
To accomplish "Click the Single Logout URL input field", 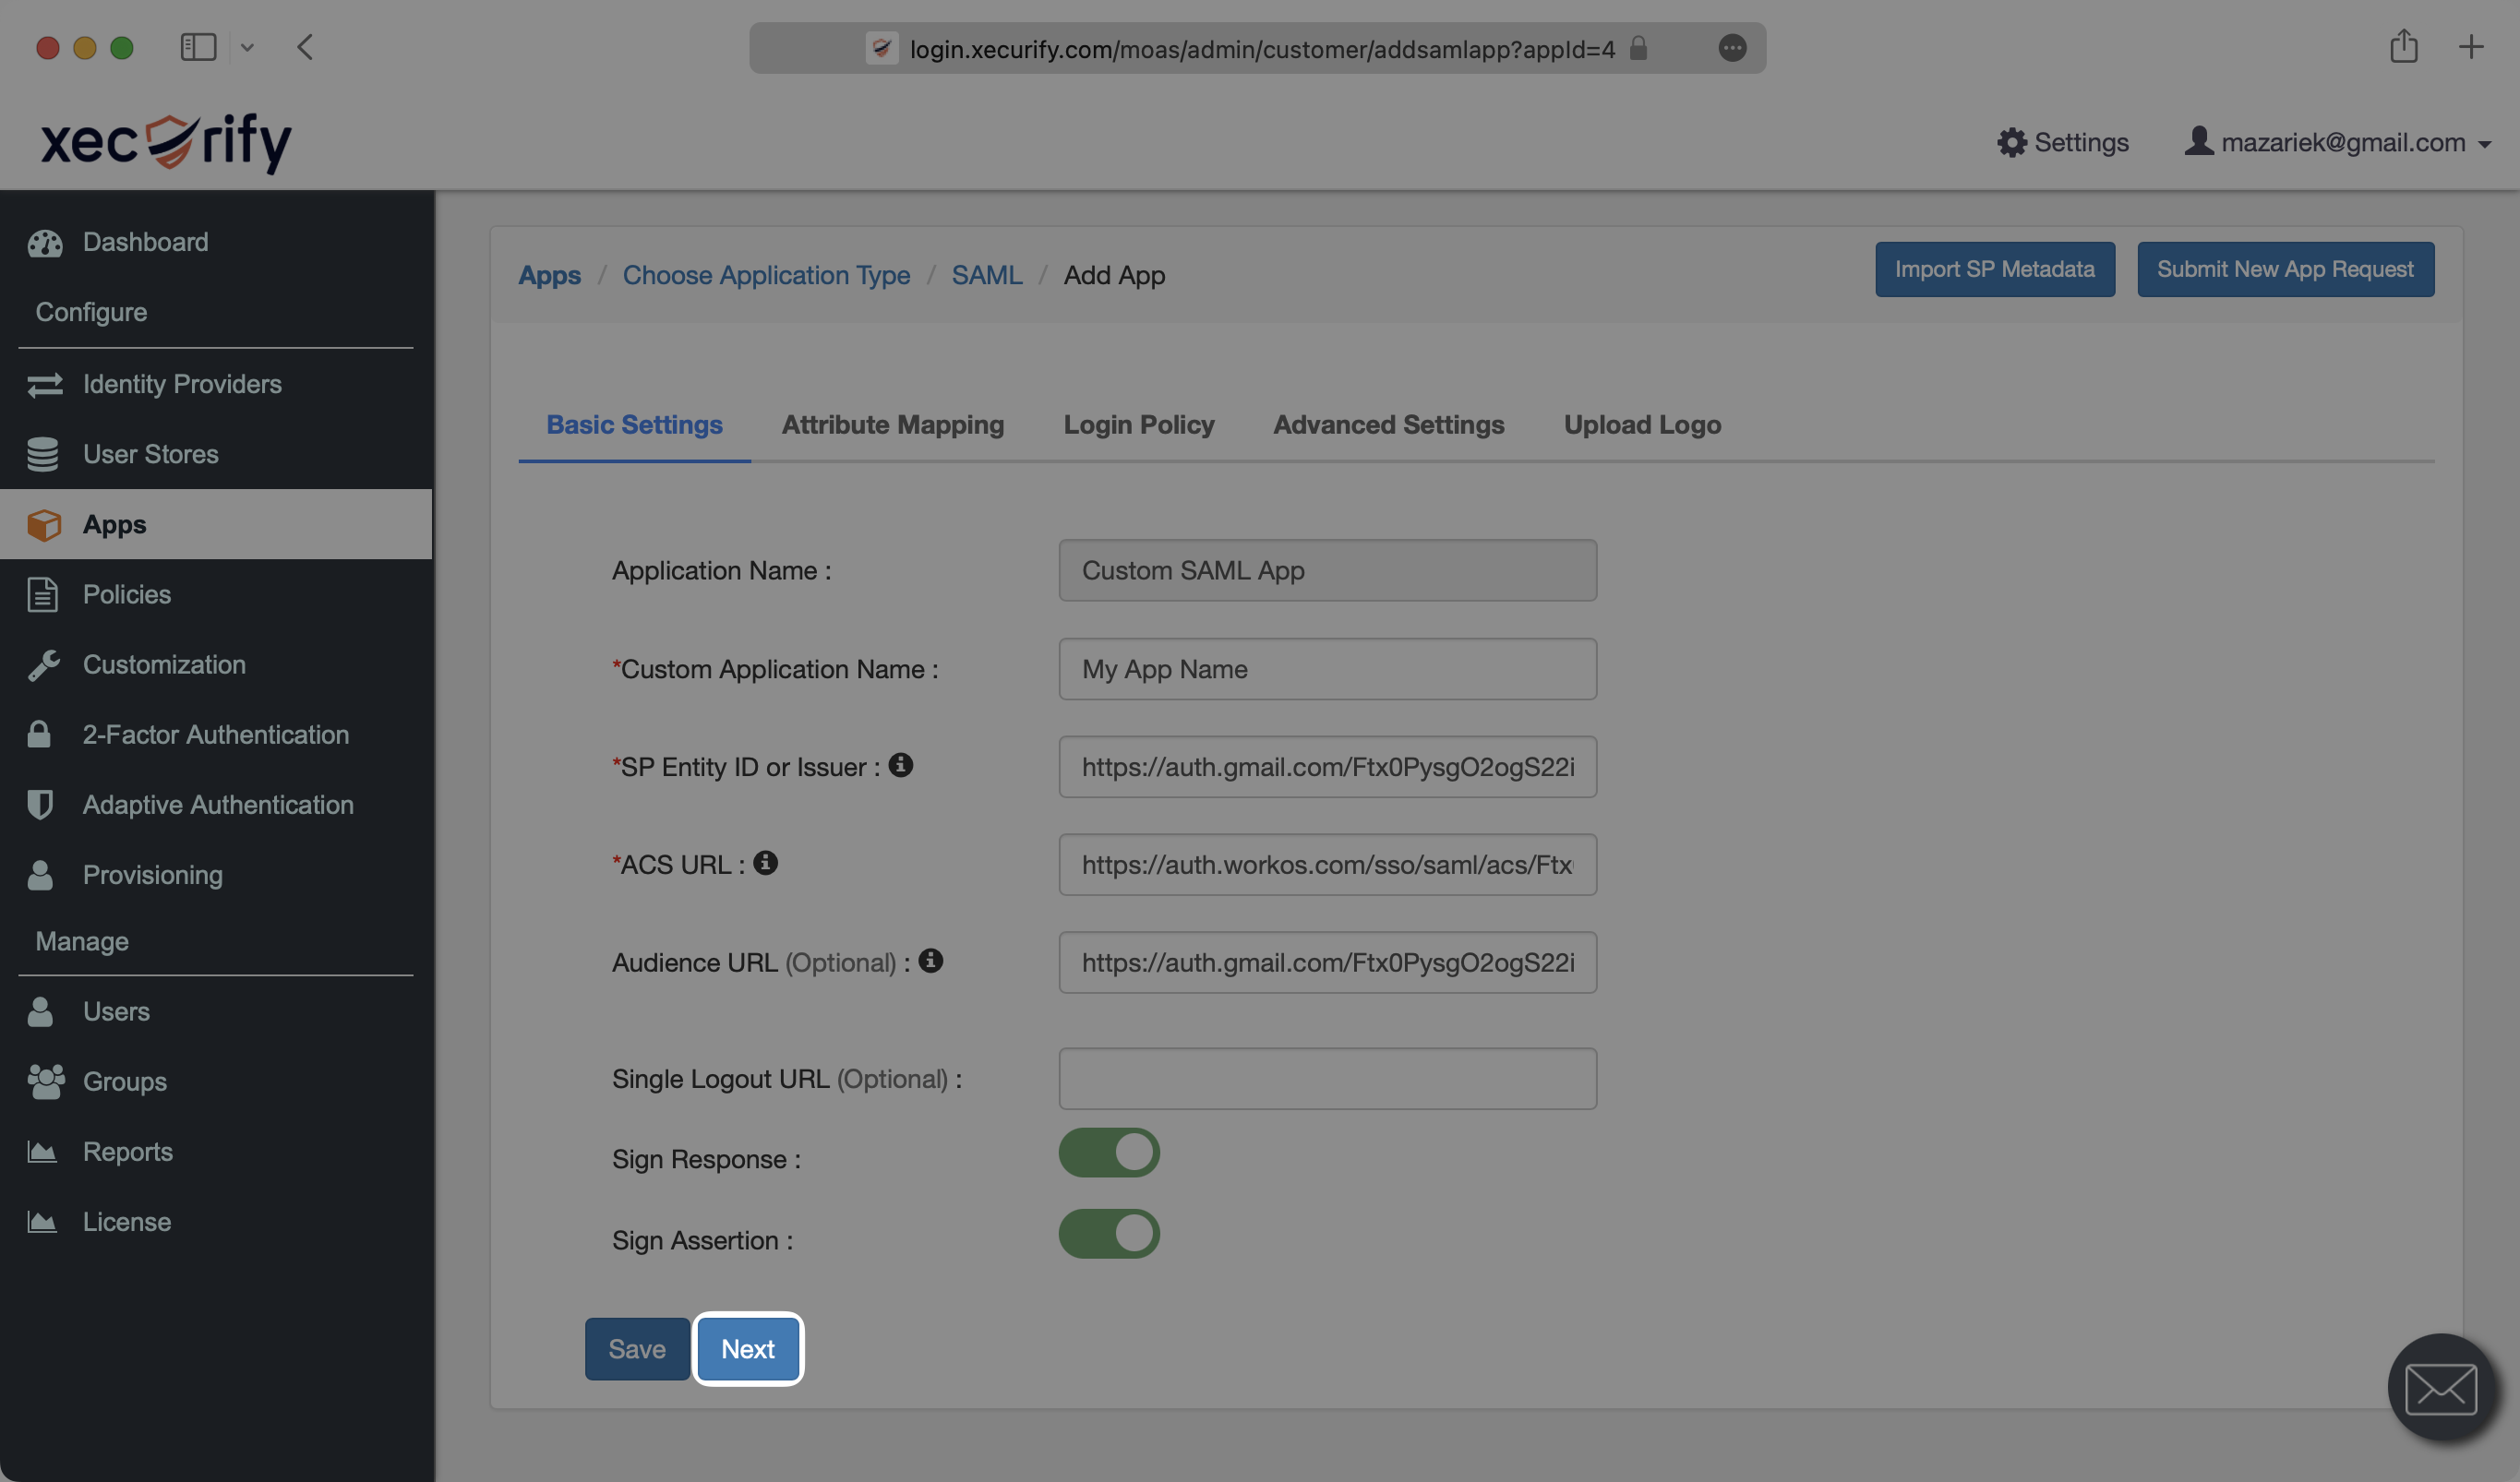I will point(1327,1079).
